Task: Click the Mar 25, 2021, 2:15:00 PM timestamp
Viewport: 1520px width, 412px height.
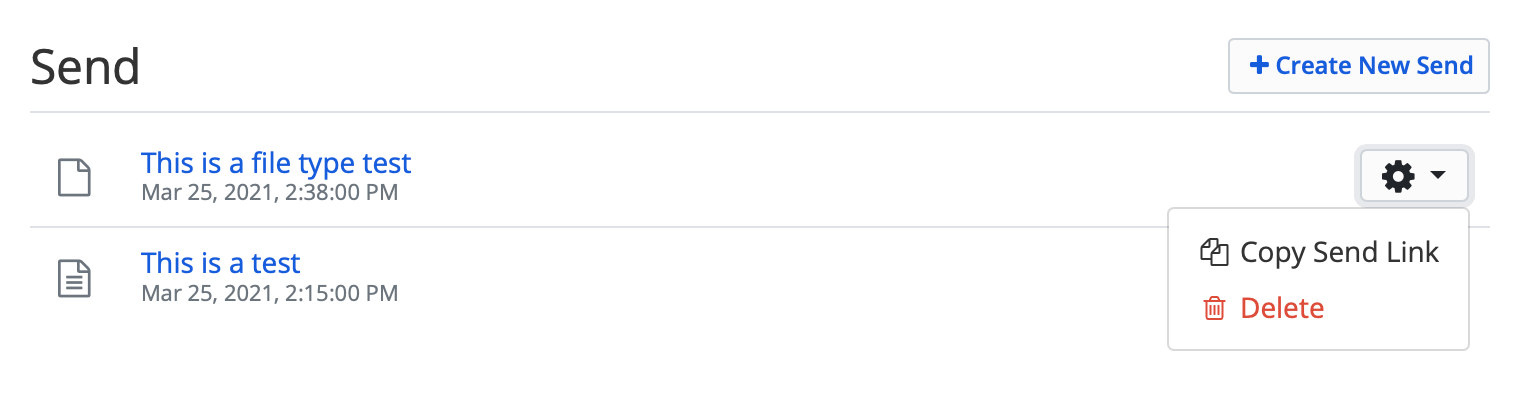Action: coord(270,293)
